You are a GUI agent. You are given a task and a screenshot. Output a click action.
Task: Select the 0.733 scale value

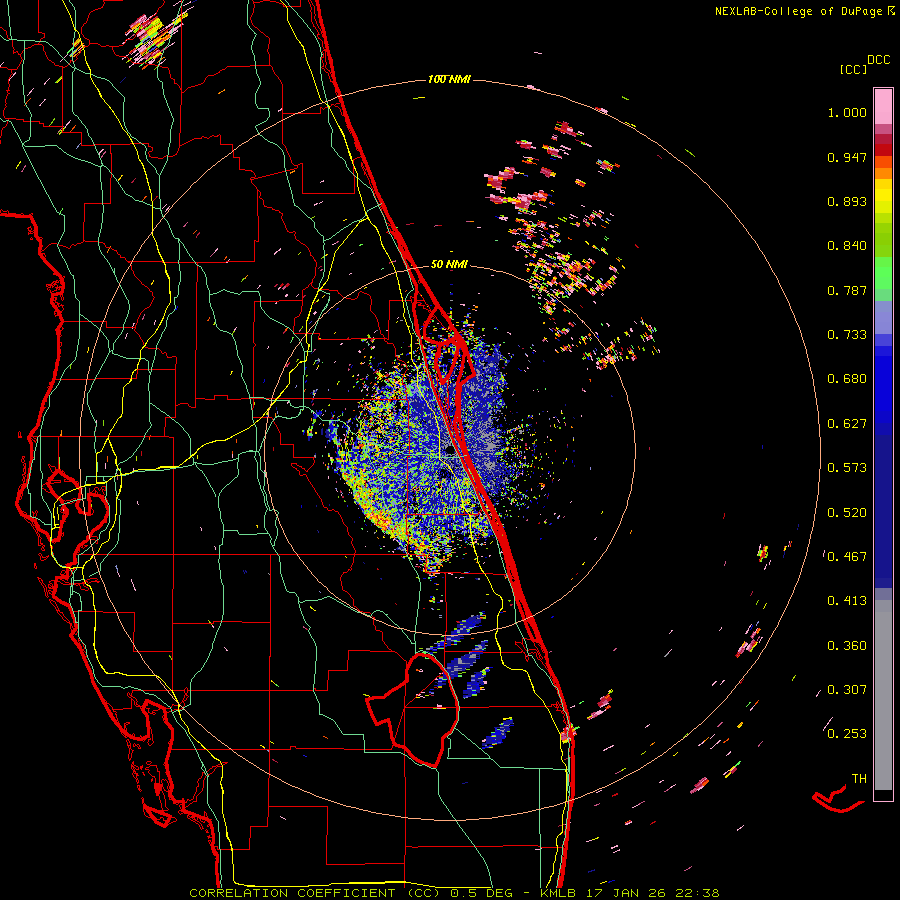[x=847, y=335]
